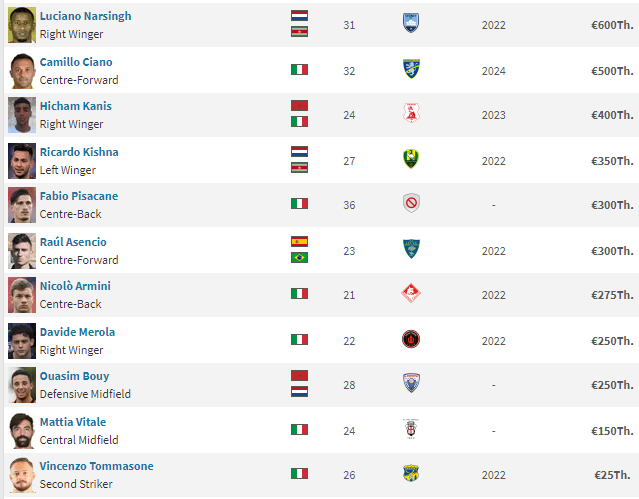Viewport: 639px width, 499px height.
Task: Click Italy flag in Camillo Ciano's row
Action: pyautogui.click(x=299, y=70)
